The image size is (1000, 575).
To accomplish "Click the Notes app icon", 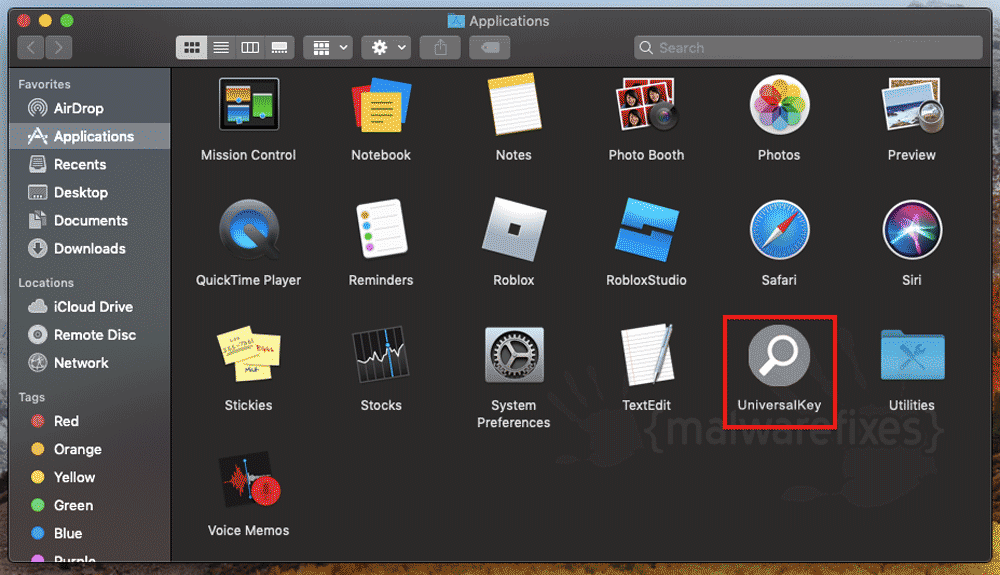I will coord(514,105).
